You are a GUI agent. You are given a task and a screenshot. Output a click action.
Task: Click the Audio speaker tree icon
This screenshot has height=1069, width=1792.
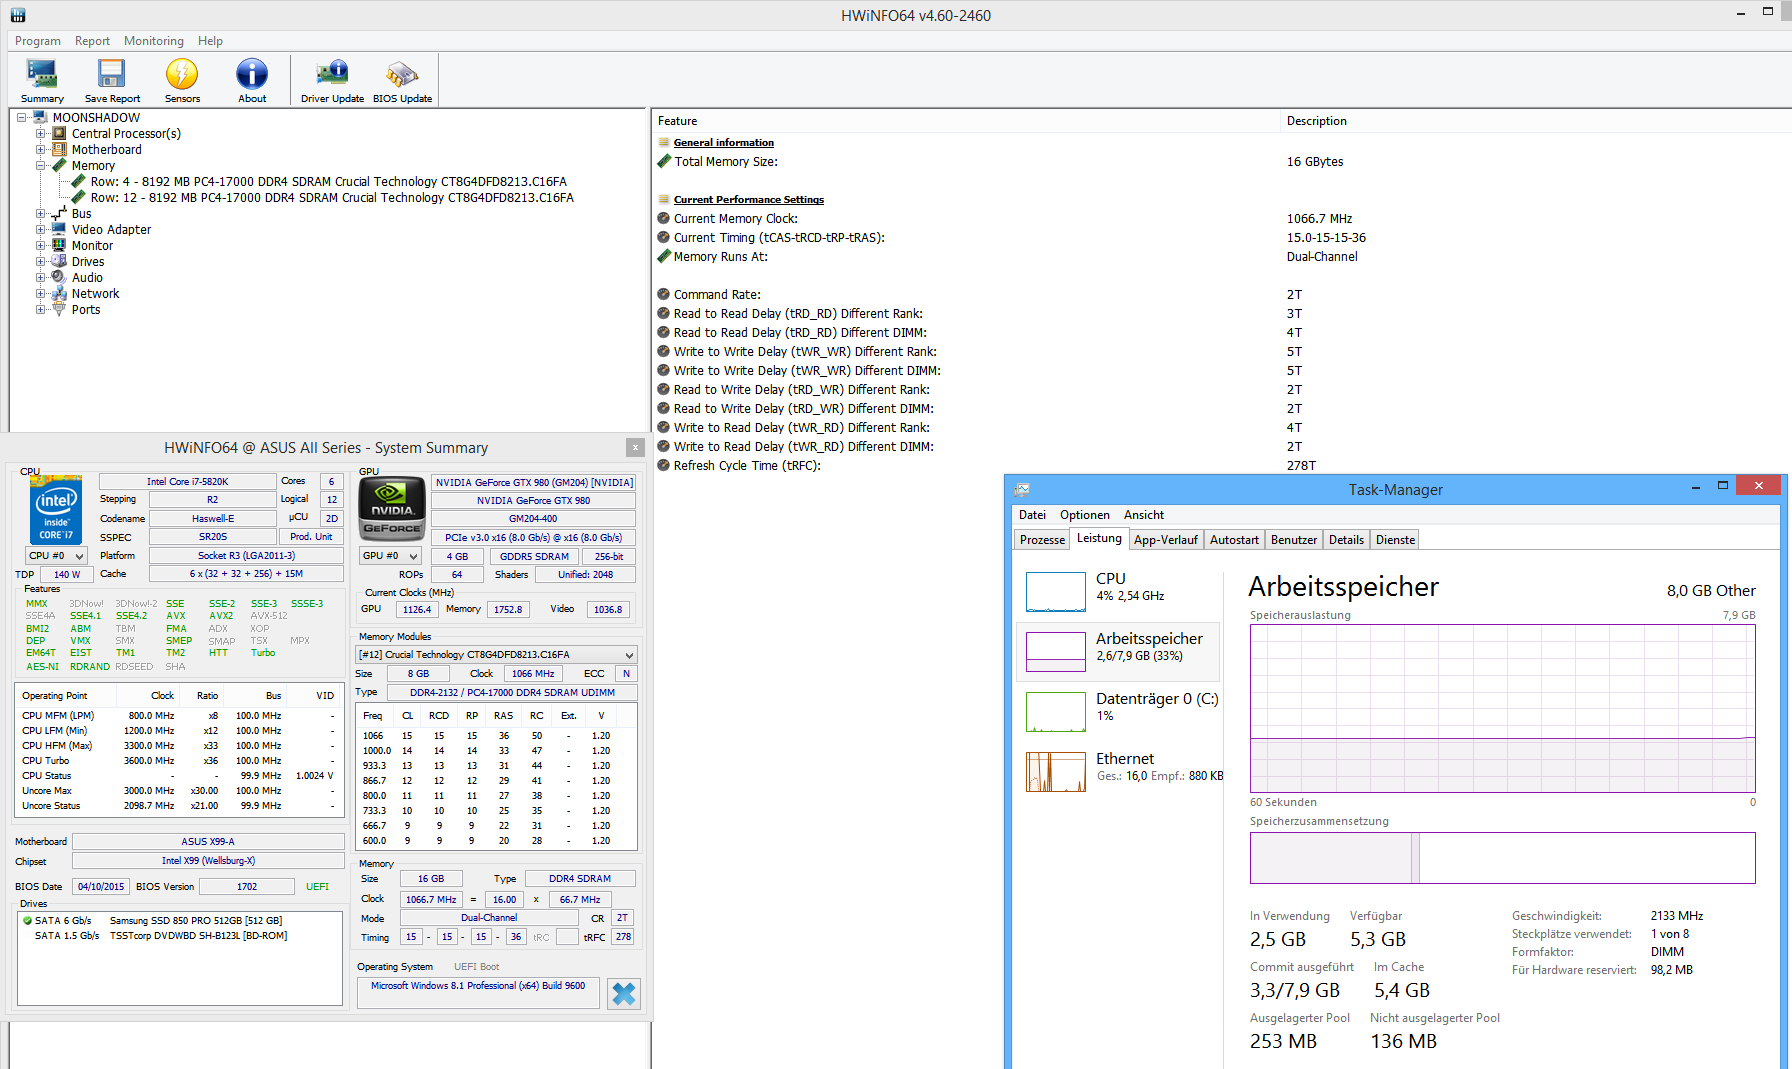click(x=59, y=278)
